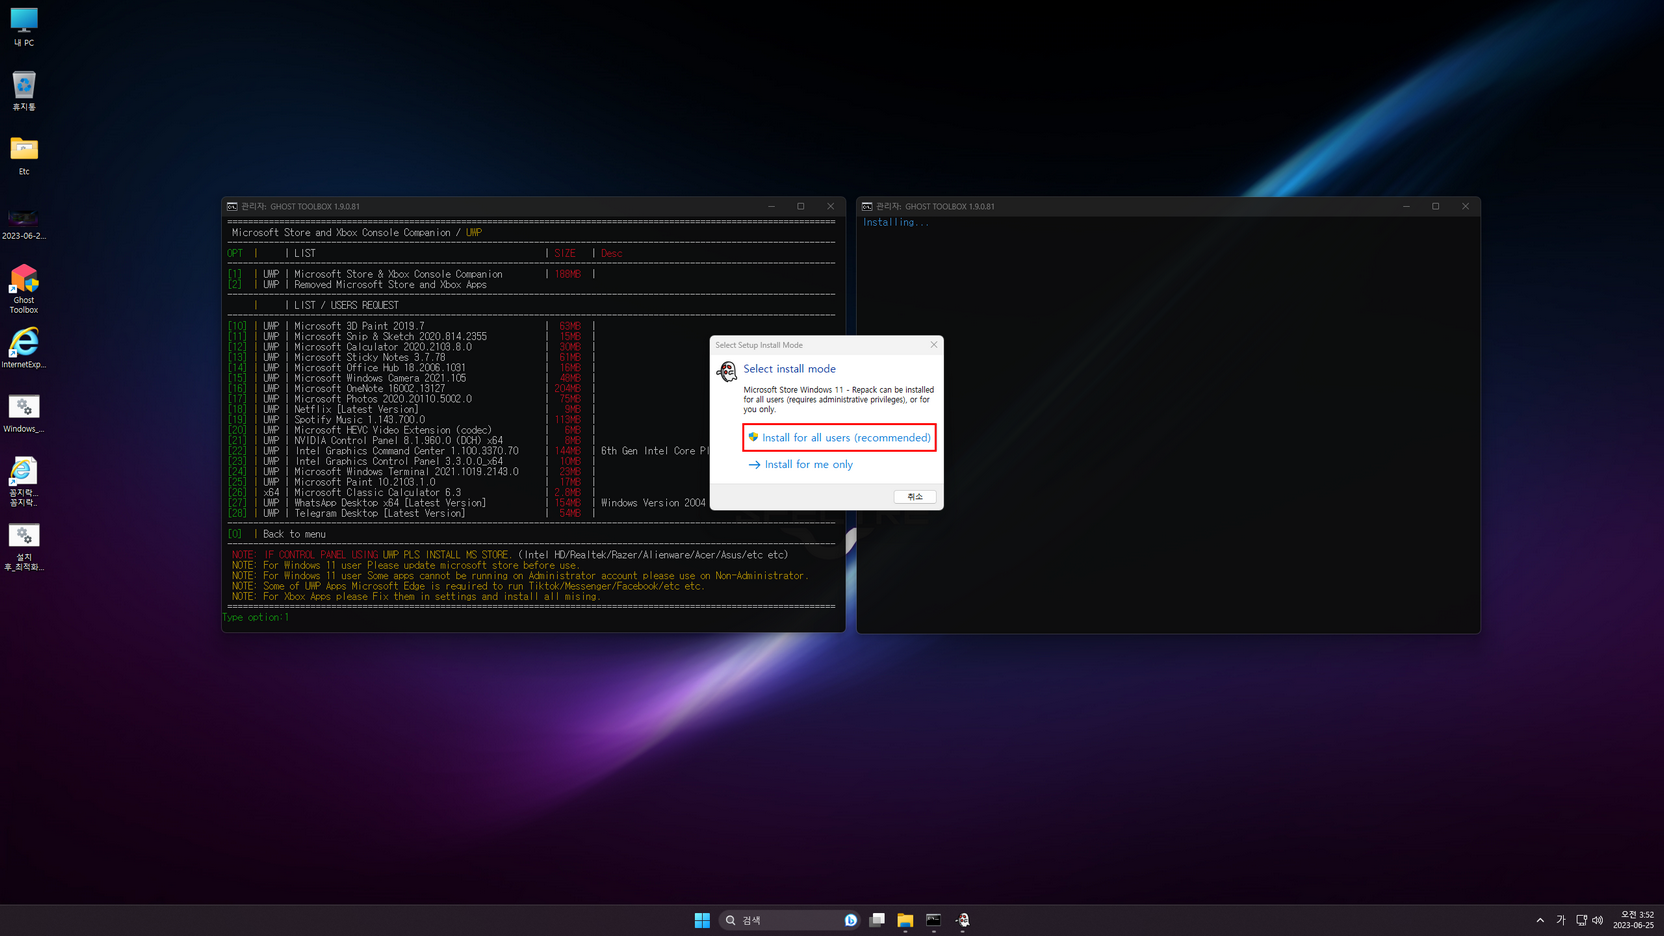The width and height of the screenshot is (1664, 936).
Task: Click 'Installing...' text in right console
Action: [895, 223]
